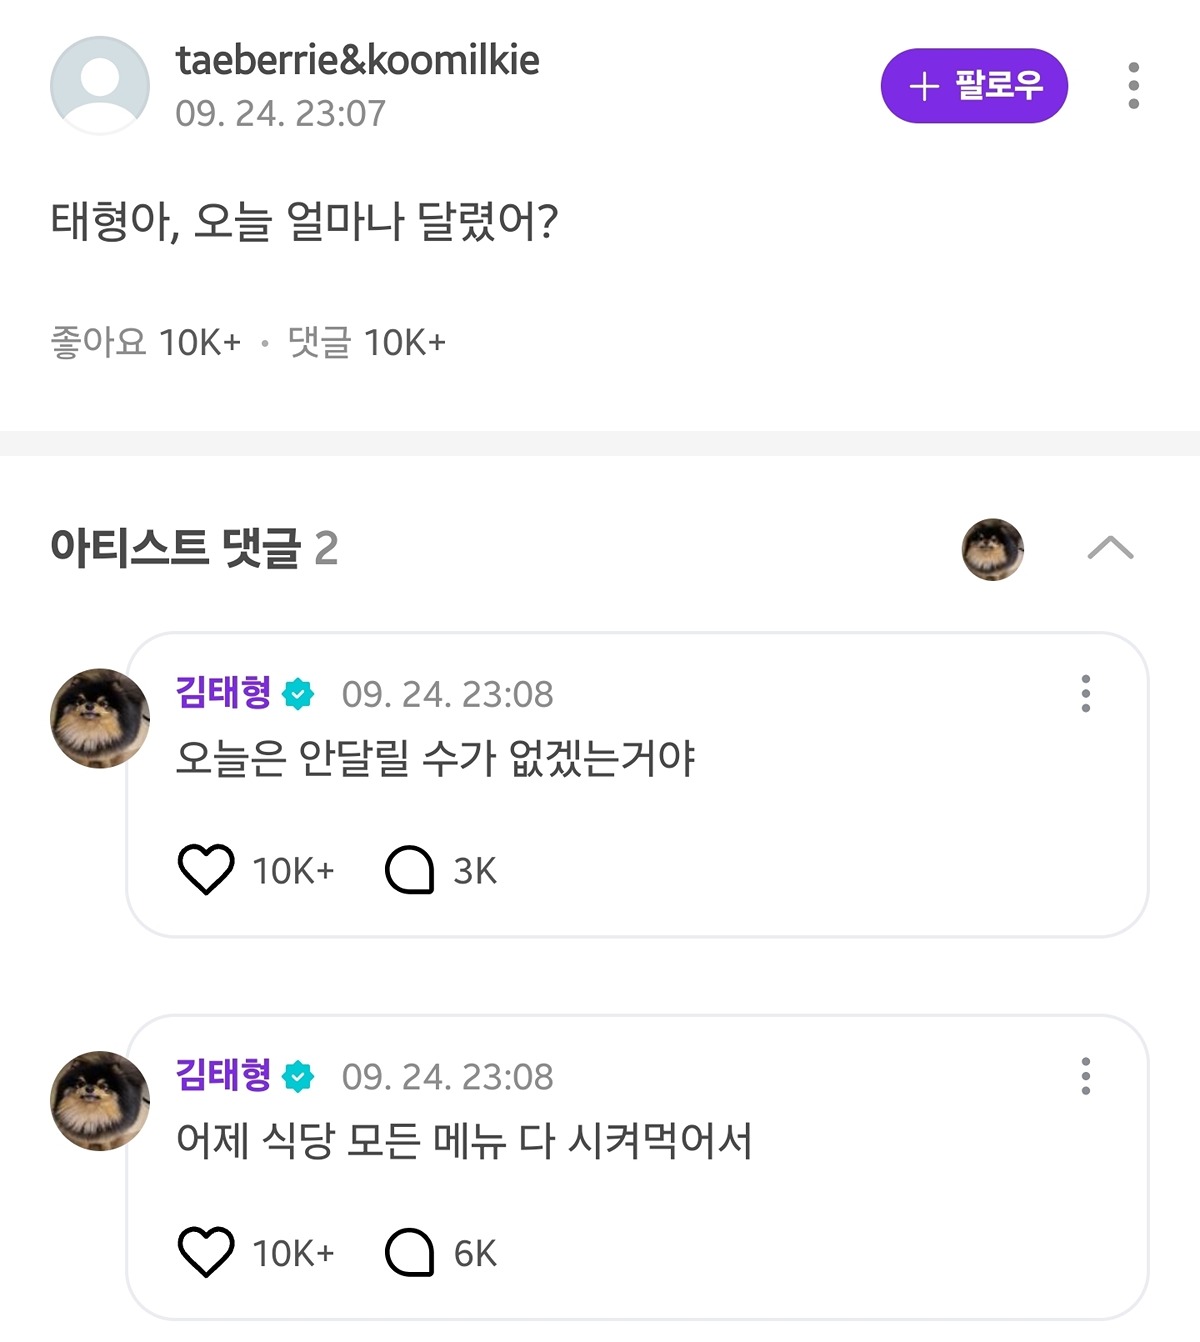This screenshot has width=1200, height=1342.
Task: Click the verified badge on the second comment
Action: pyautogui.click(x=298, y=1077)
